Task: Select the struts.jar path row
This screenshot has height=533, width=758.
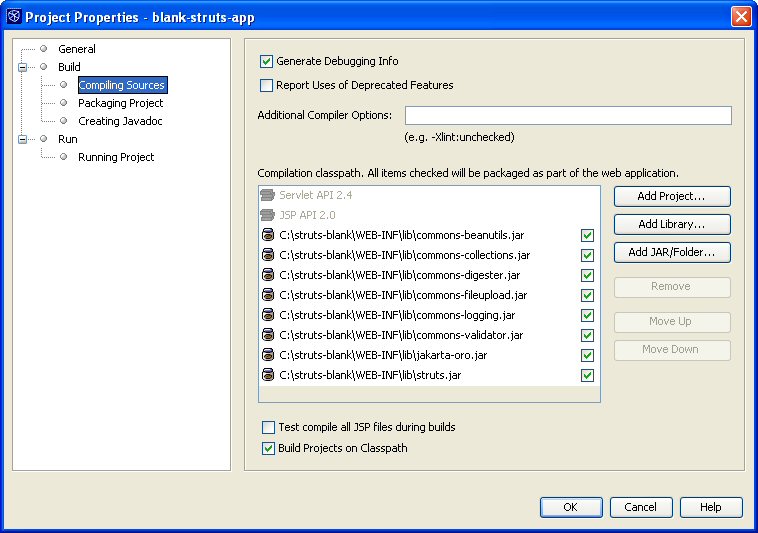Action: click(x=429, y=375)
